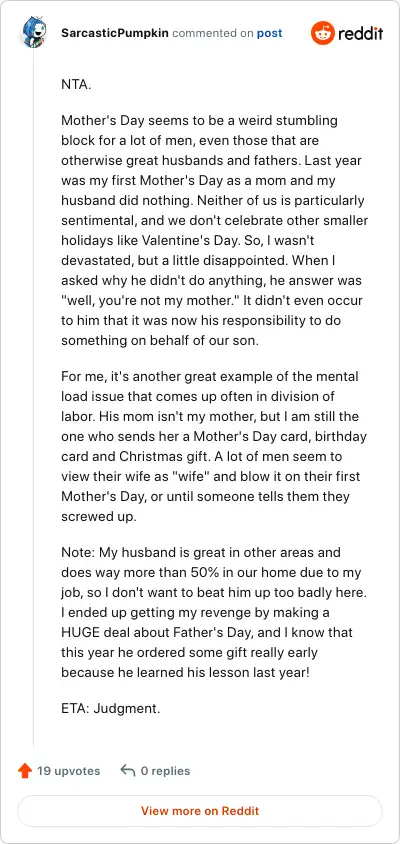Collapse the comment using the vertical thread line
This screenshot has height=844, width=400.
click(34, 398)
